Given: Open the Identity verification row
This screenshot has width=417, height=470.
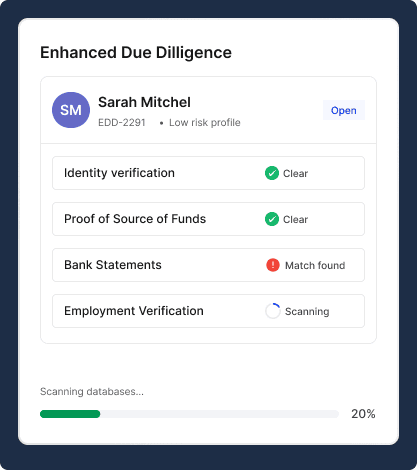Looking at the screenshot, I should click(208, 173).
